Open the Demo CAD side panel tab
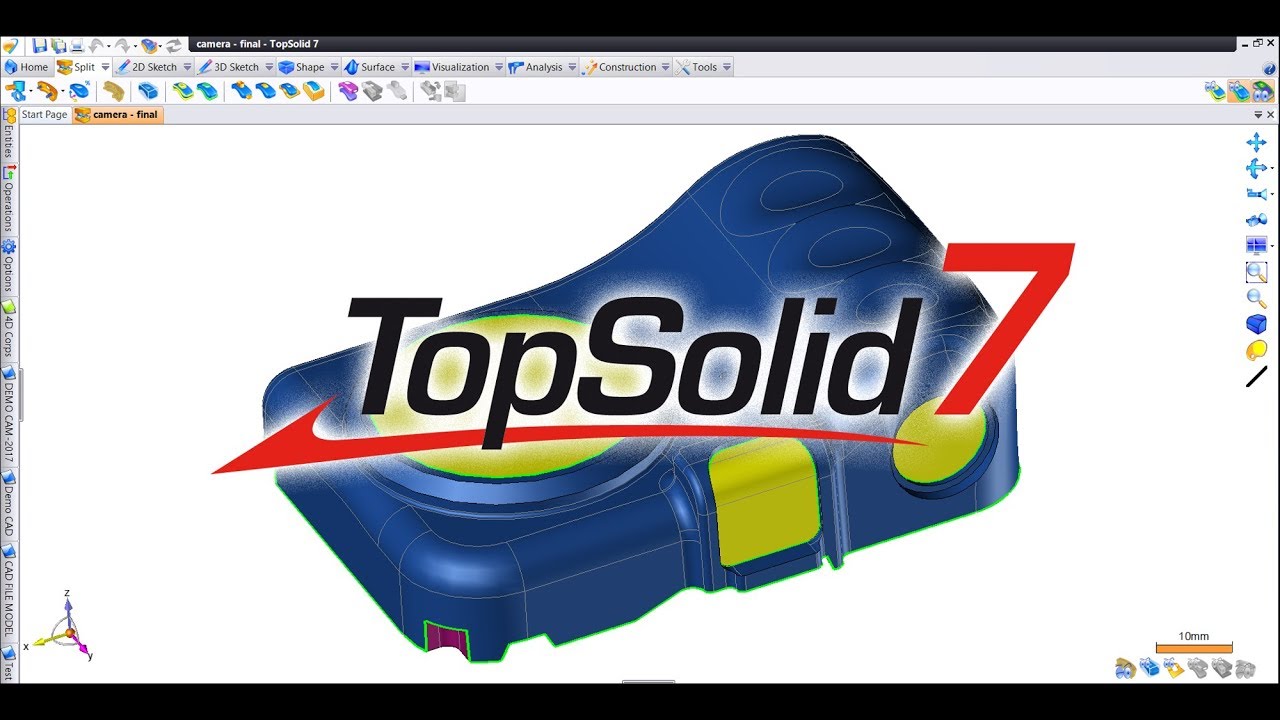 (9, 505)
